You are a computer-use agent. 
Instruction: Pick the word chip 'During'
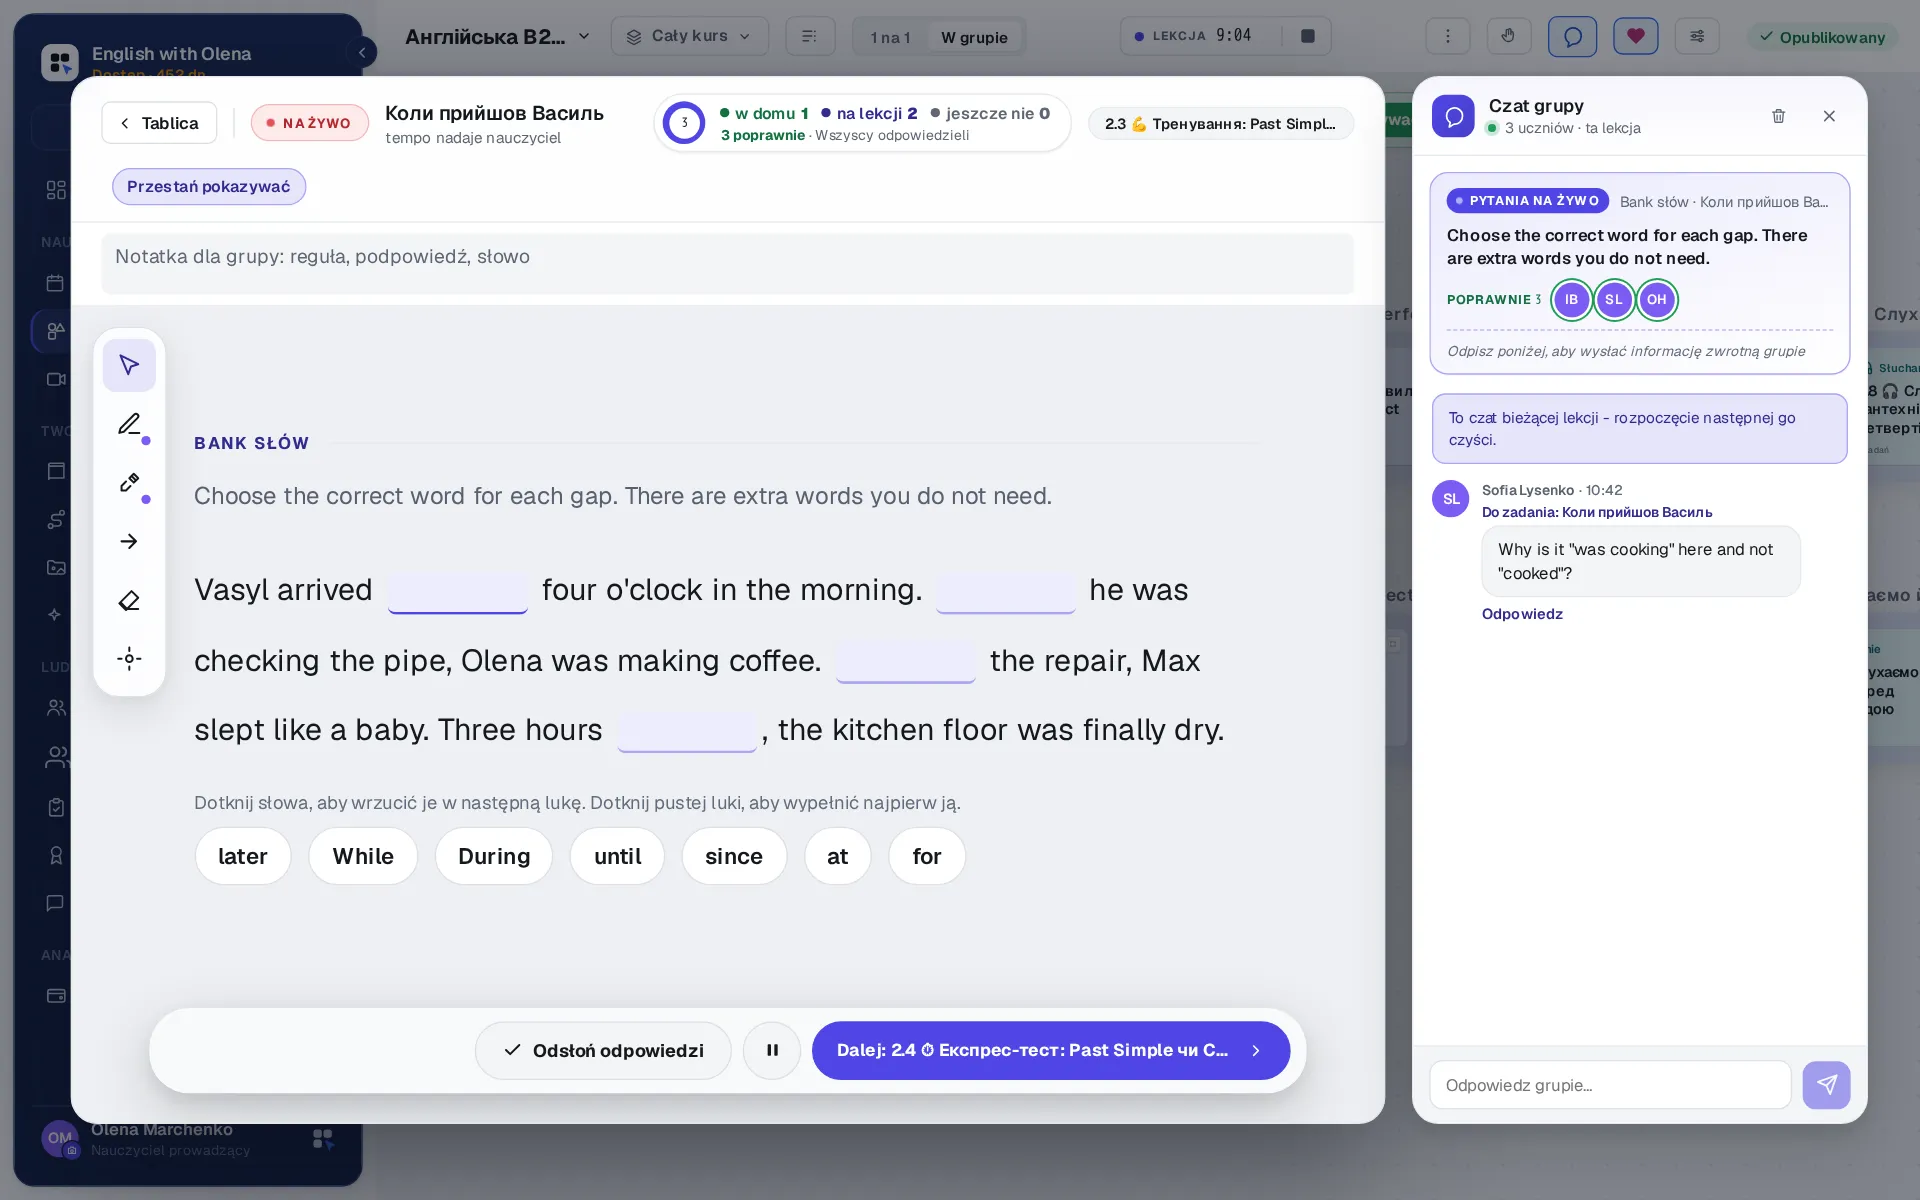pyautogui.click(x=494, y=856)
